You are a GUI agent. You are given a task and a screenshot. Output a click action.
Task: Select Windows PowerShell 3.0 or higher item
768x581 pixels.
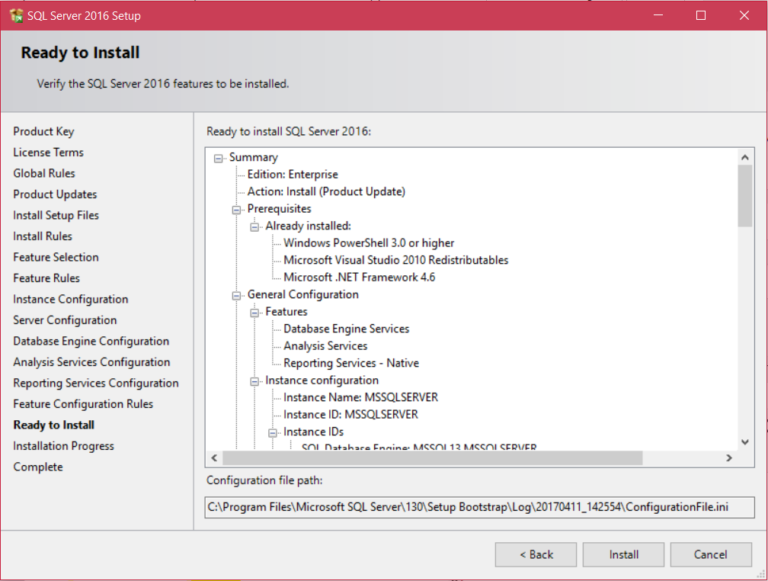pyautogui.click(x=369, y=243)
